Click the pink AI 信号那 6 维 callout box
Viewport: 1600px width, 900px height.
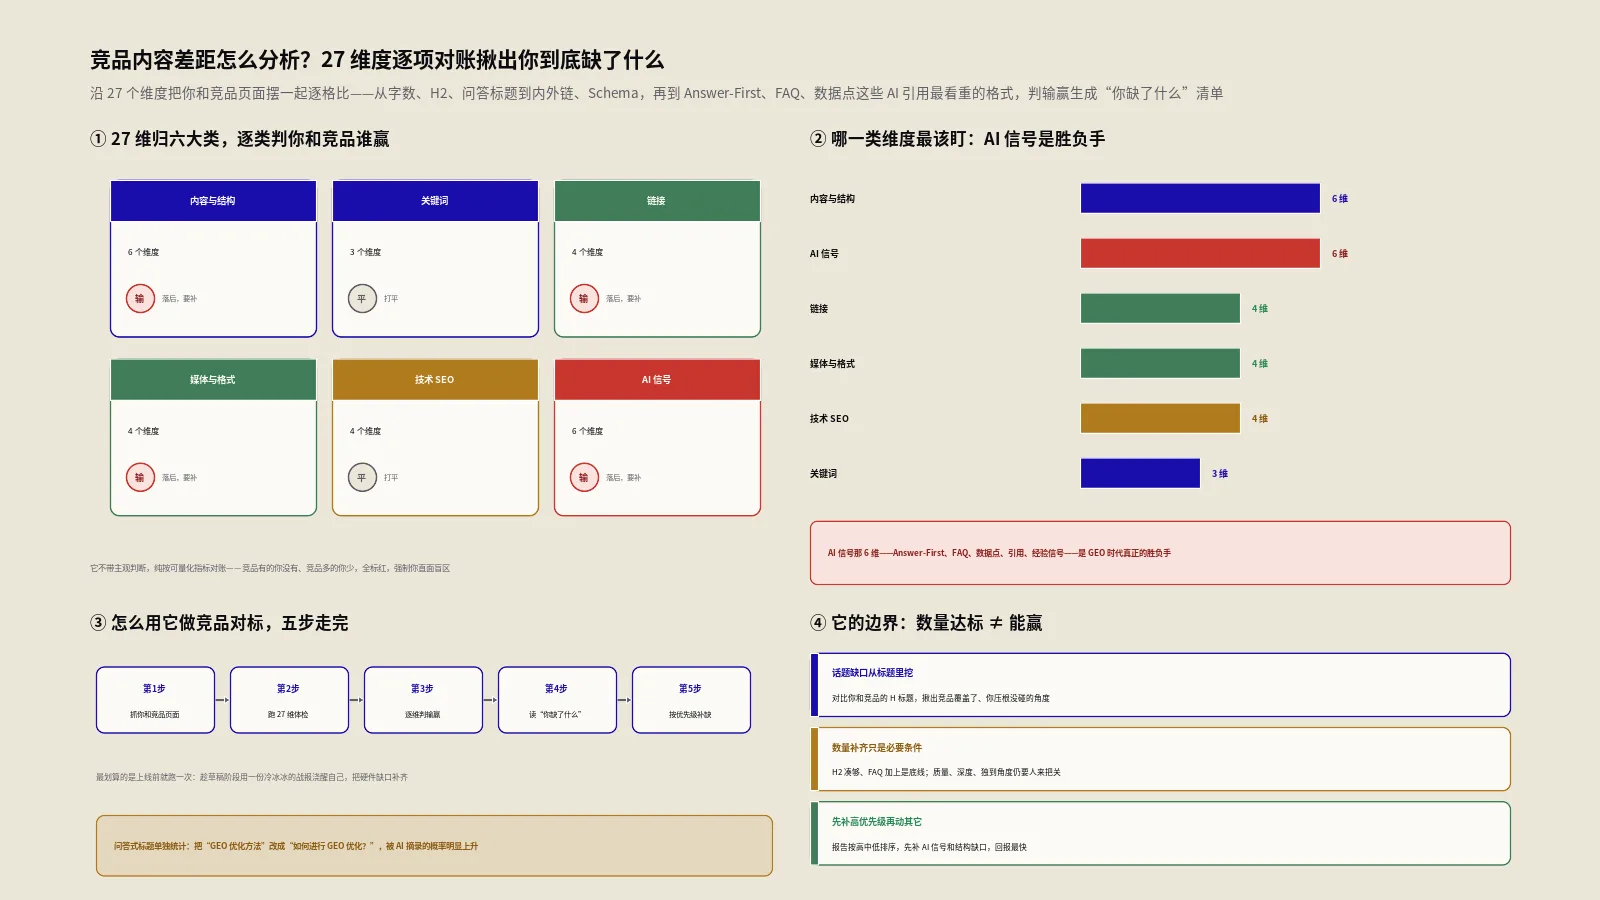(1160, 553)
